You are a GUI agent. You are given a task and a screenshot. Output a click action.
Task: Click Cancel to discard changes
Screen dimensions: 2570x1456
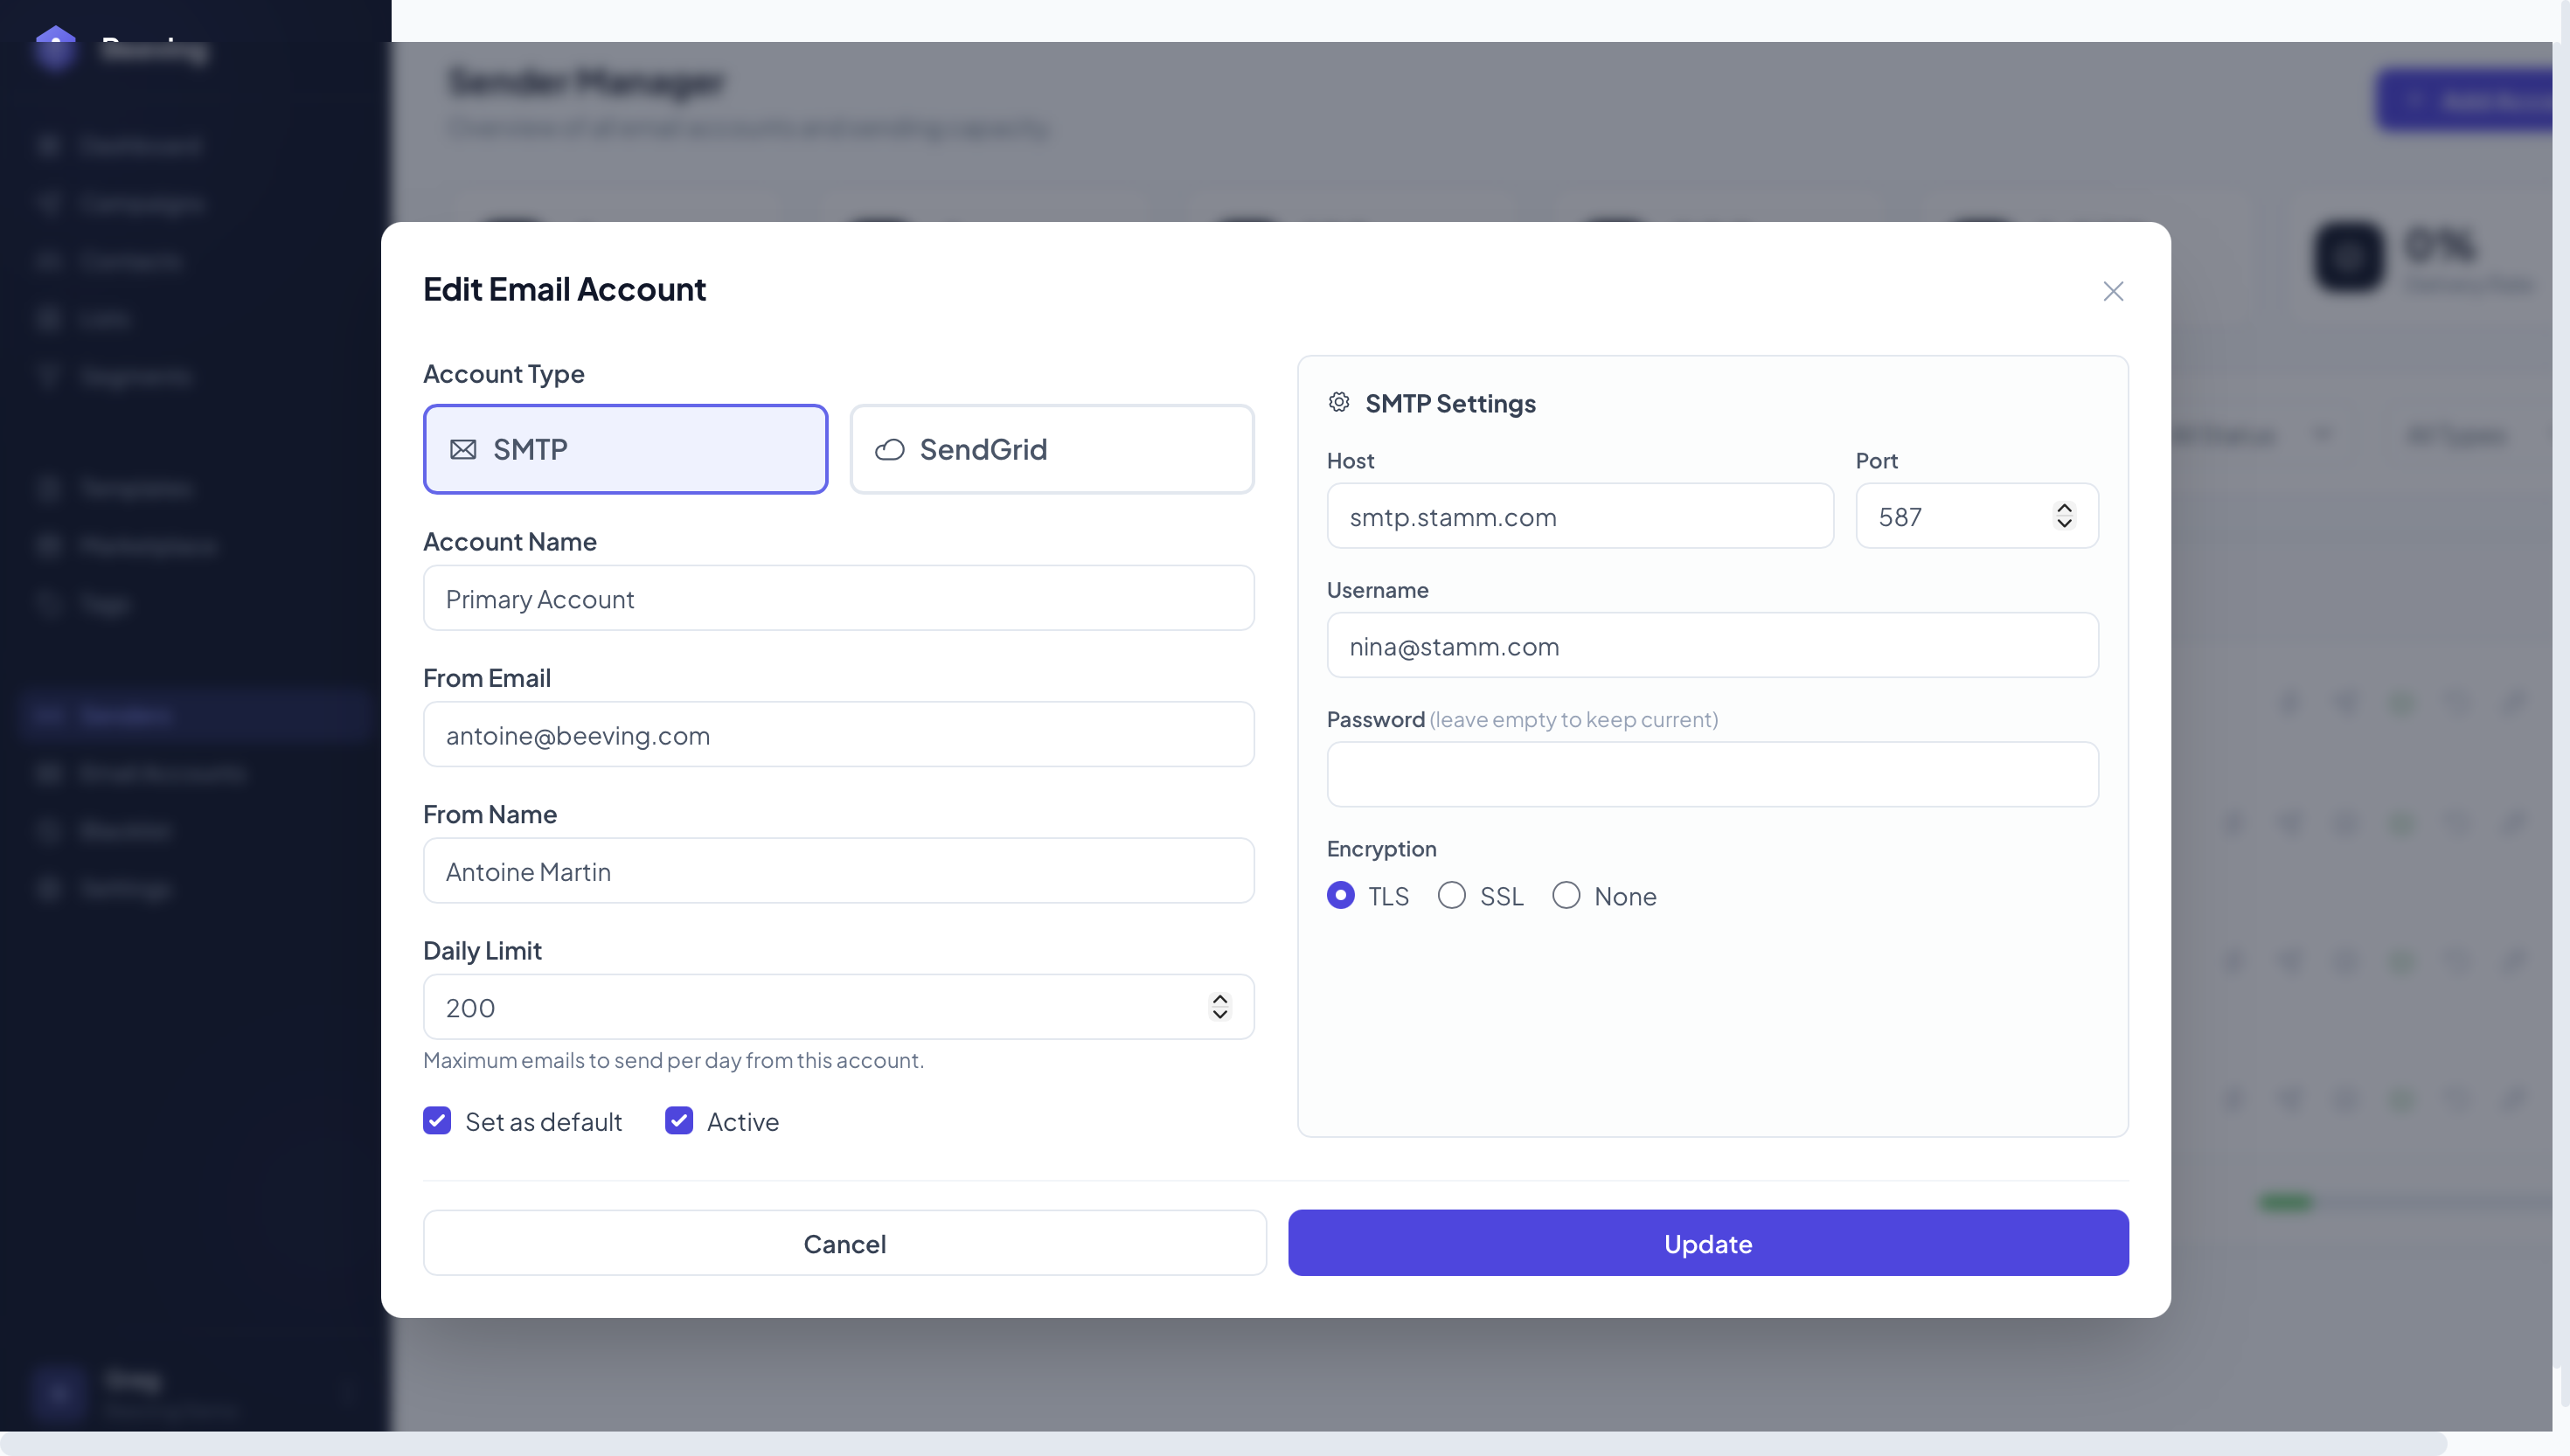(x=844, y=1243)
